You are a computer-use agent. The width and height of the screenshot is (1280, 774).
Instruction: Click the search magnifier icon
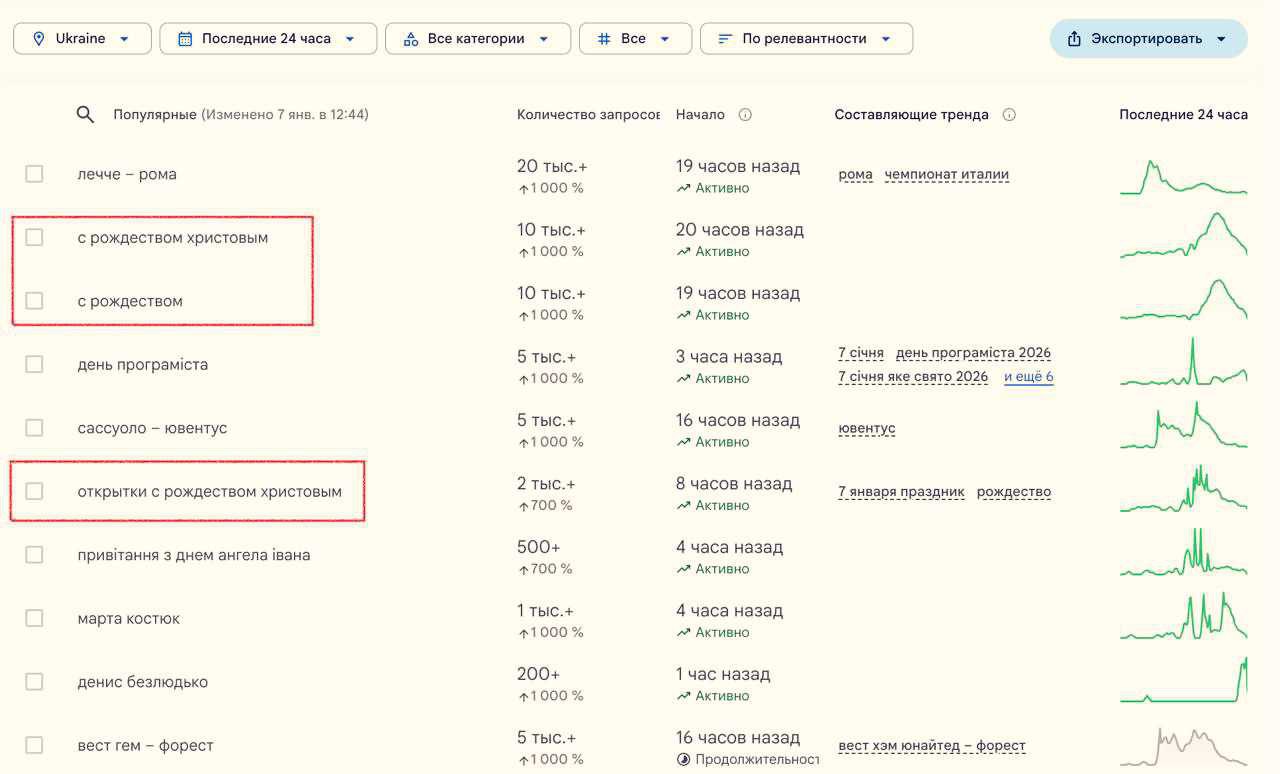pyautogui.click(x=85, y=115)
